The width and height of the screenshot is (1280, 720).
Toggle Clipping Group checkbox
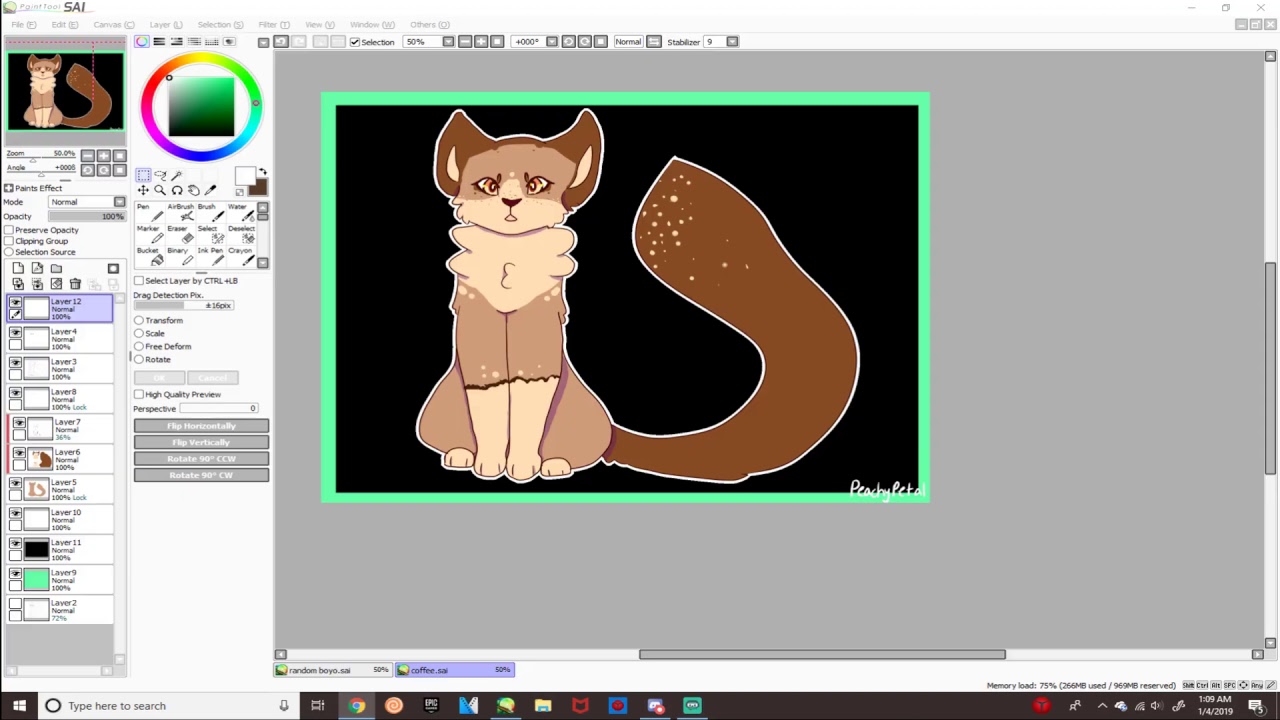tap(9, 241)
